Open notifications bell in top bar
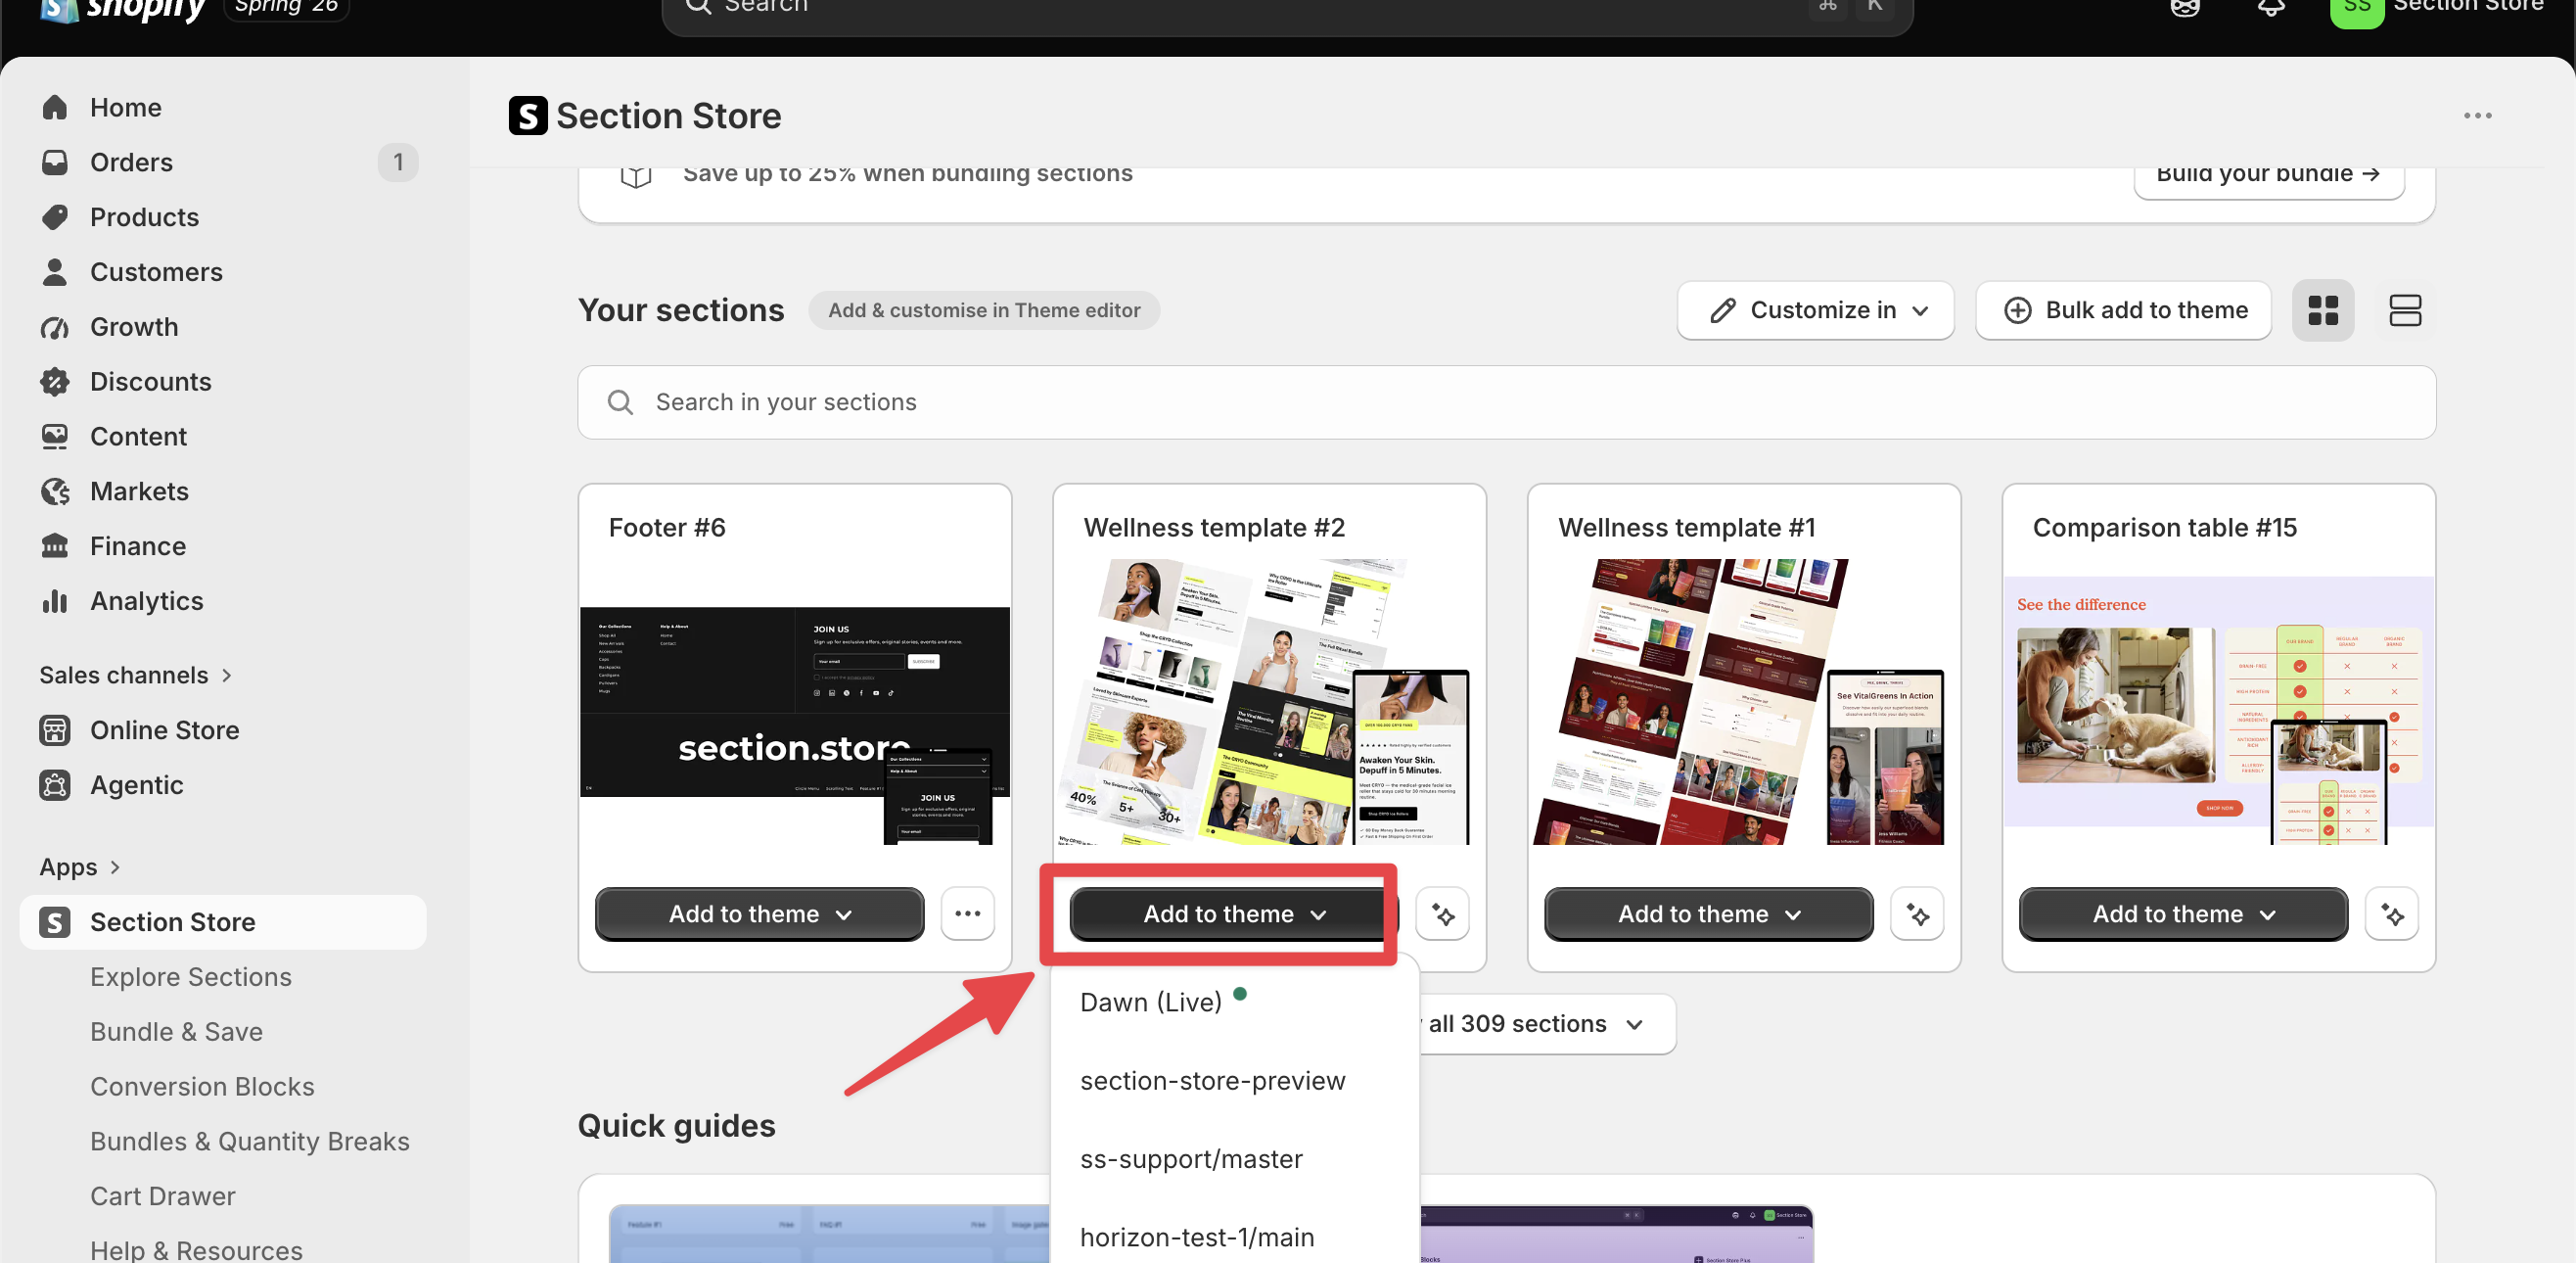The height and width of the screenshot is (1263, 2576). [x=2272, y=6]
